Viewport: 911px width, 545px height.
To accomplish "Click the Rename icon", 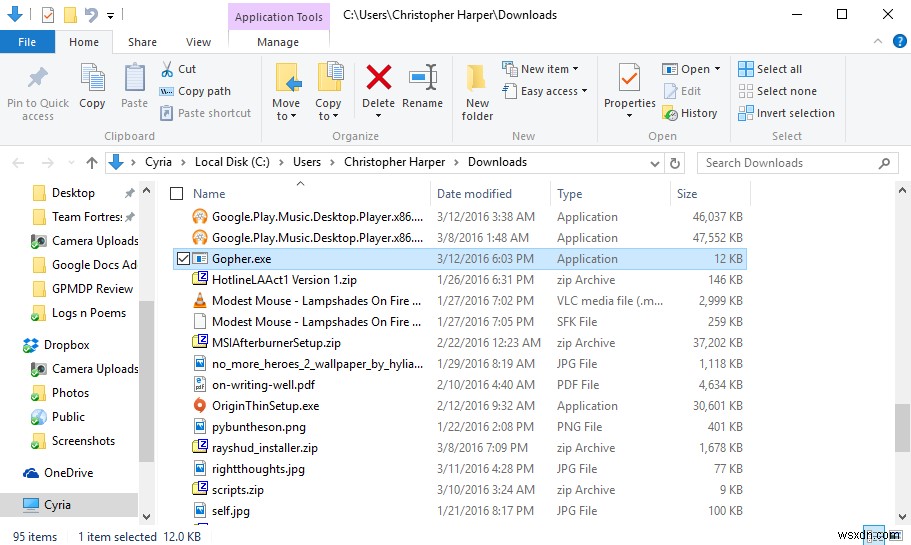I will click(422, 77).
